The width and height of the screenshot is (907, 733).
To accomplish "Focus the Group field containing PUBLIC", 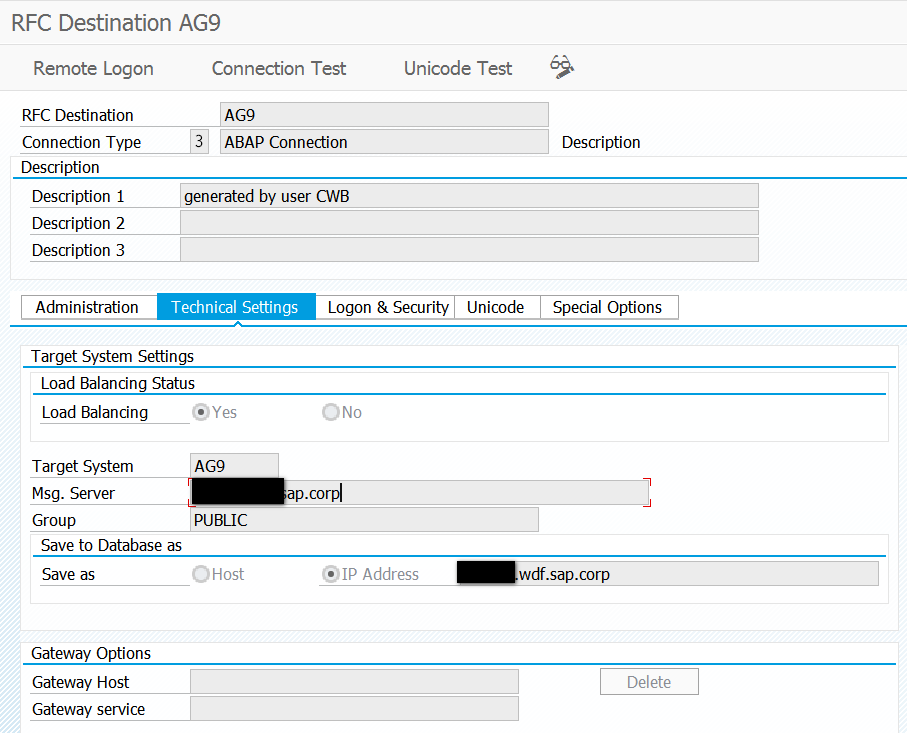I will pyautogui.click(x=364, y=520).
